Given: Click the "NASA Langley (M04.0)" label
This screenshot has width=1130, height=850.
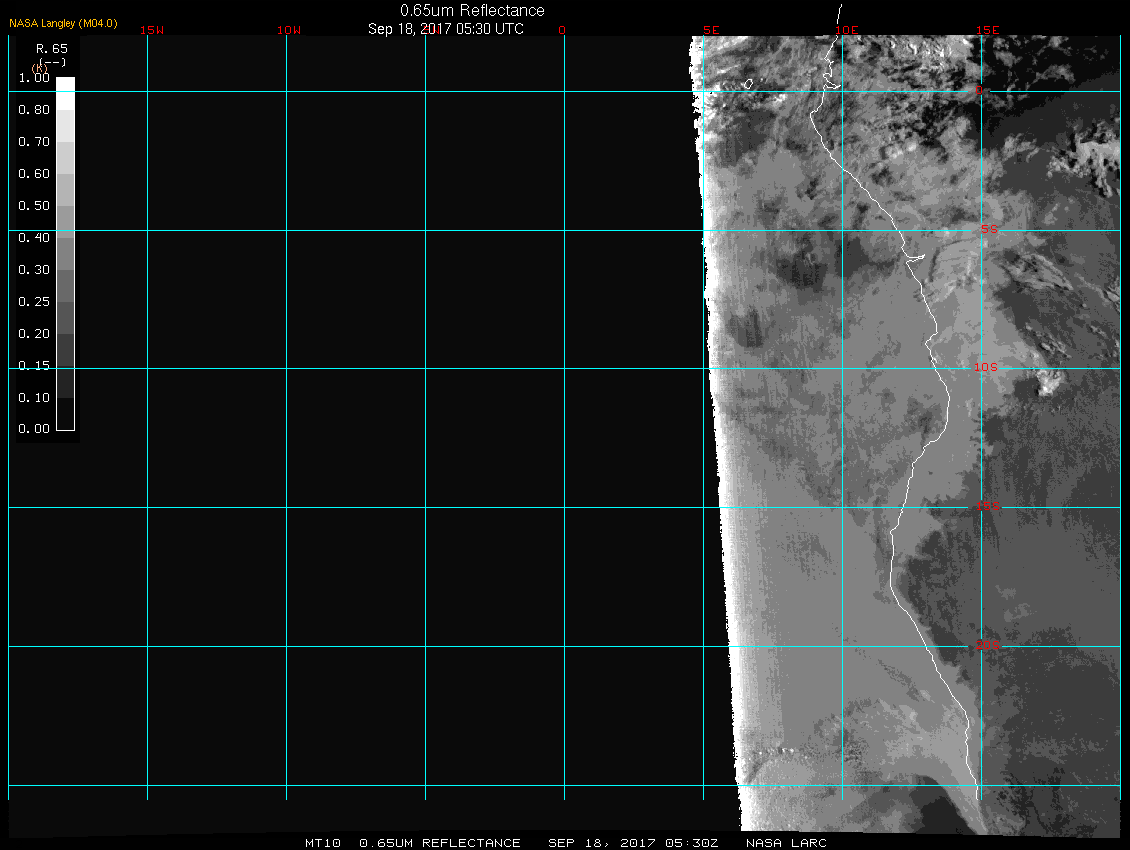Looking at the screenshot, I should (x=63, y=23).
